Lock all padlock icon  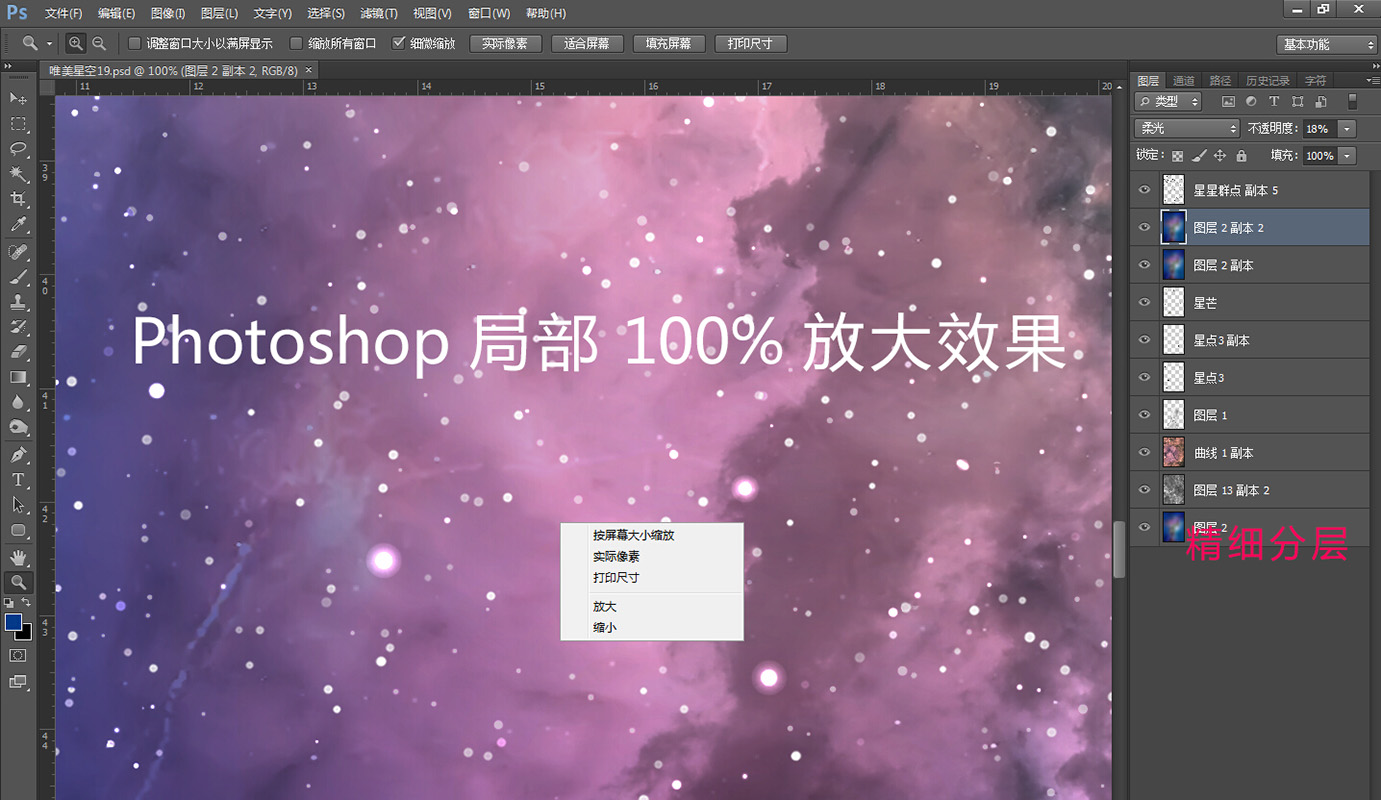pos(1241,156)
